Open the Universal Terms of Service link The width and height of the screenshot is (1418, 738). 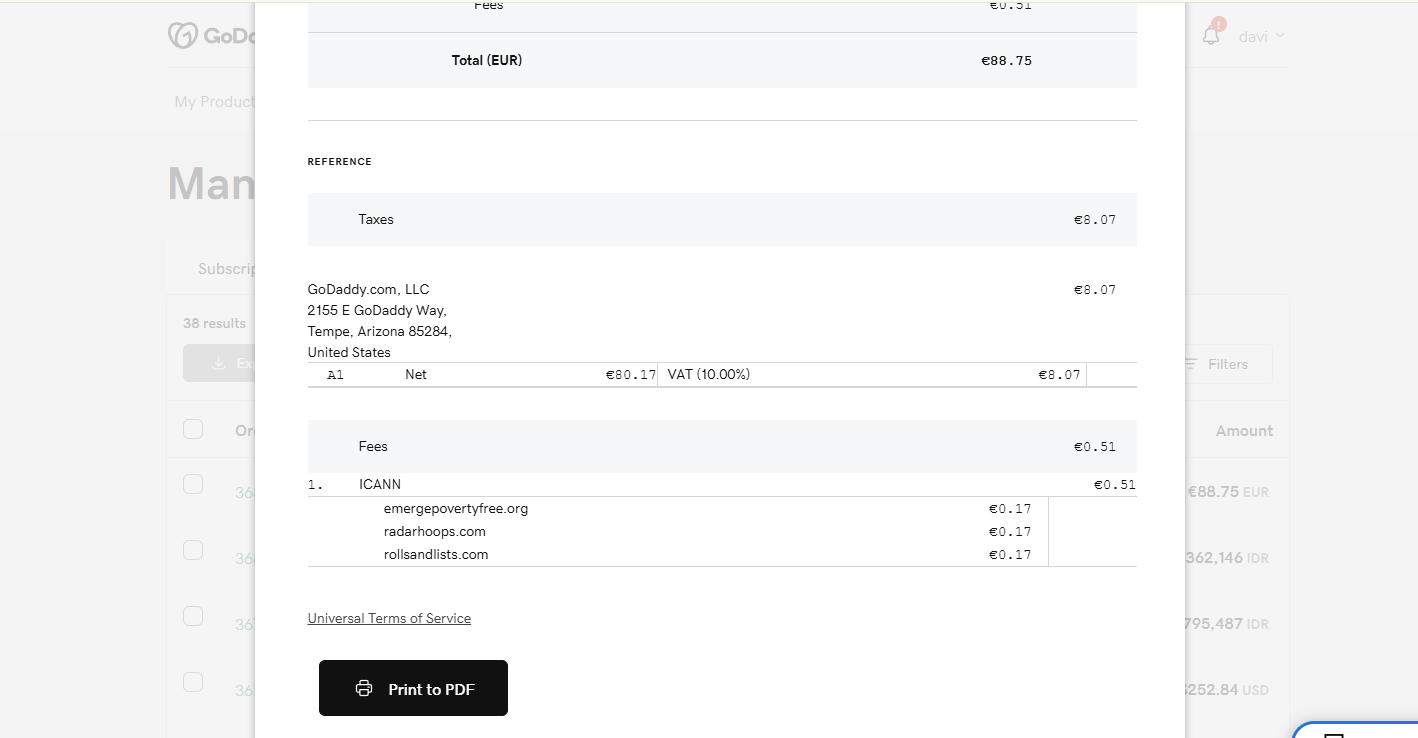coord(389,618)
